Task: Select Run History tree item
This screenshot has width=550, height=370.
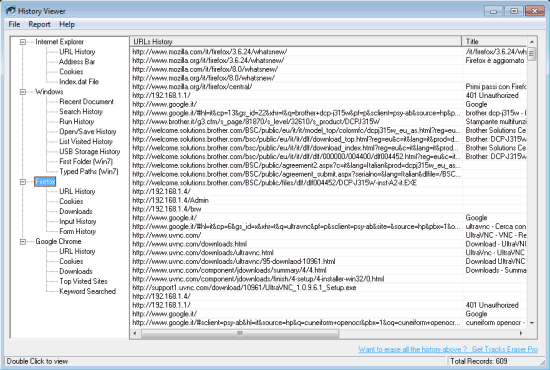Action: (x=76, y=122)
